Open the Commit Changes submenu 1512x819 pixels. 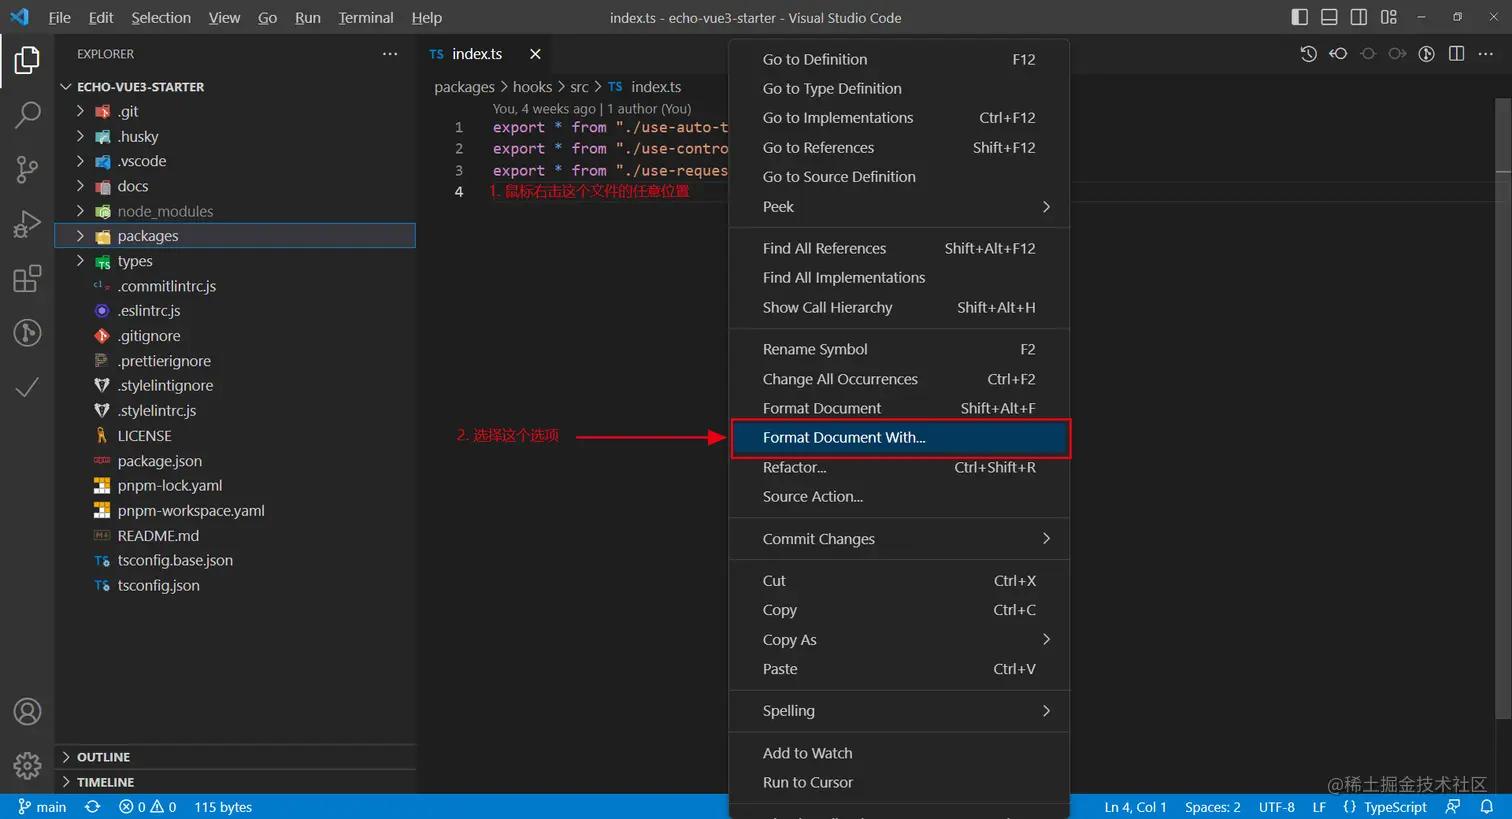899,539
